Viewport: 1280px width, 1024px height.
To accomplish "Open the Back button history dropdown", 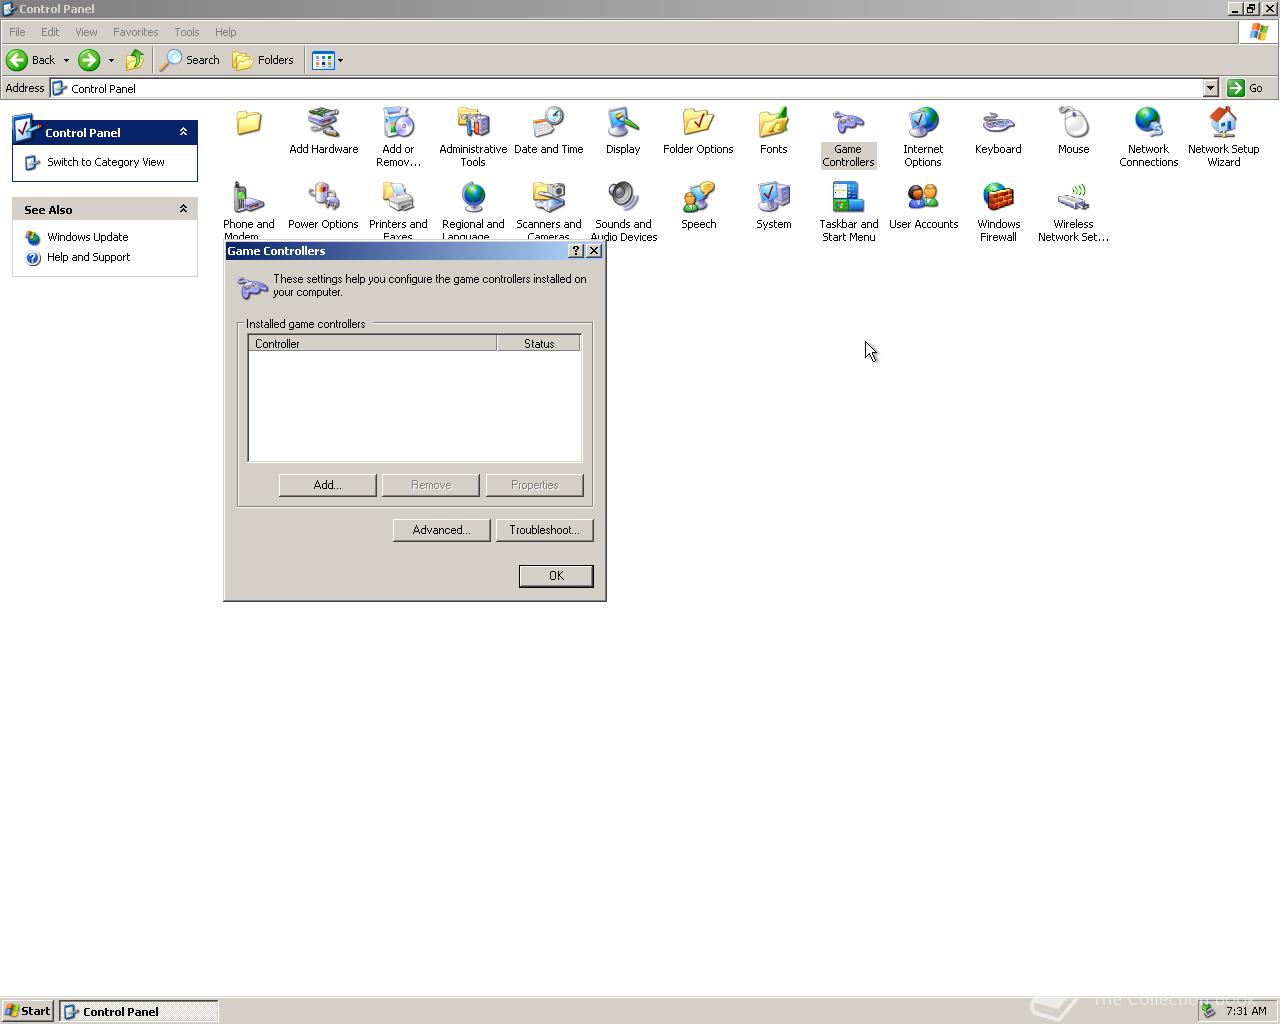I will click(66, 60).
